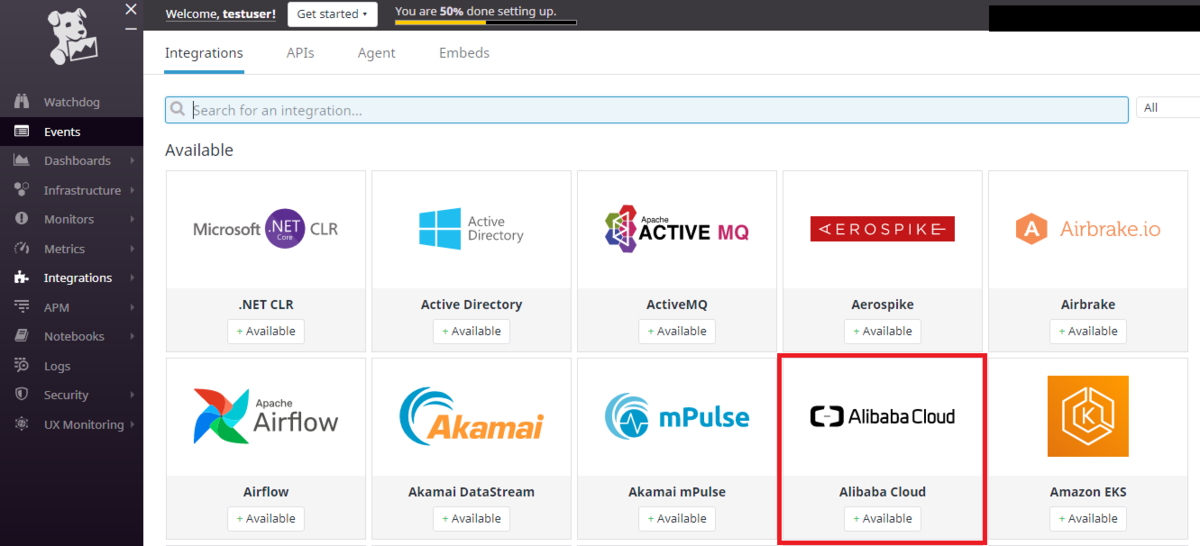The width and height of the screenshot is (1200, 546).
Task: Click the Datadog dog logo
Action: [x=73, y=39]
